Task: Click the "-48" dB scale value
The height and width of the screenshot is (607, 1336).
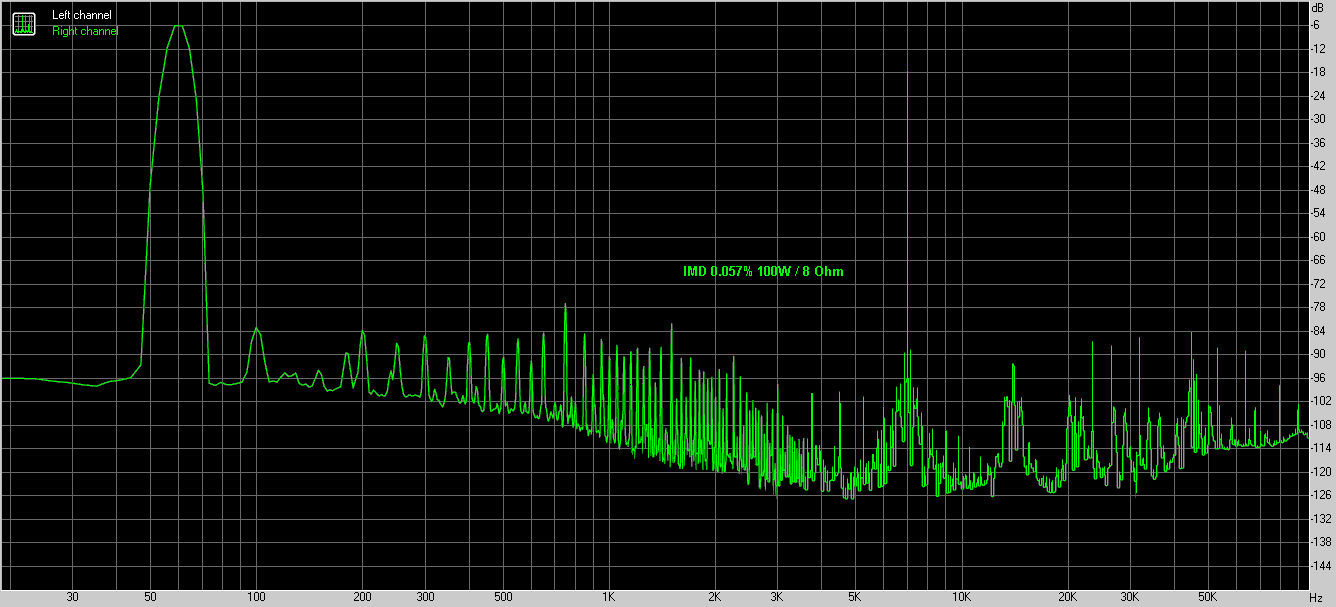Action: click(x=1319, y=190)
